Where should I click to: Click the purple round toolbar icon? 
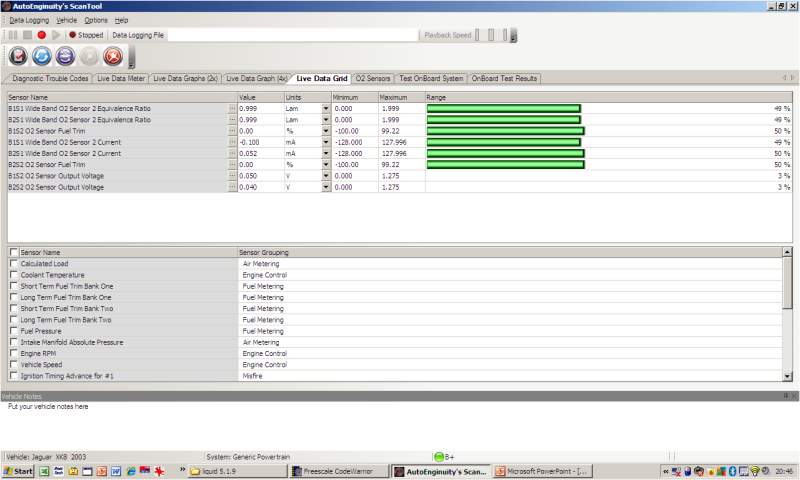[x=65, y=56]
